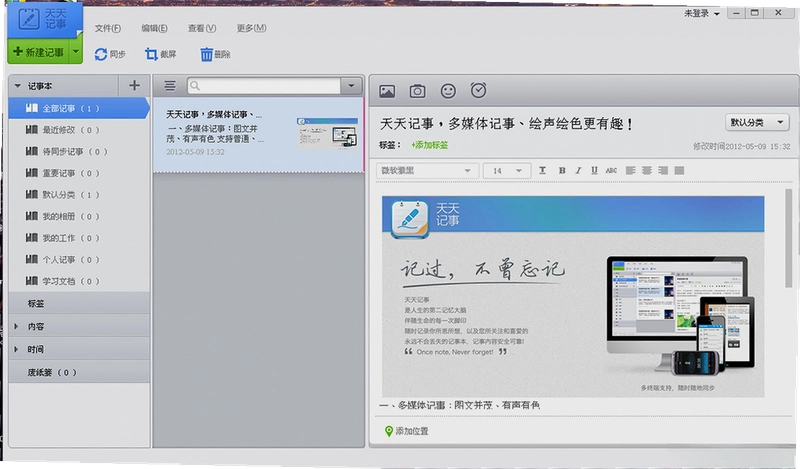The image size is (800, 469).
Task: Click the 同步 sync icon
Action: (x=101, y=54)
